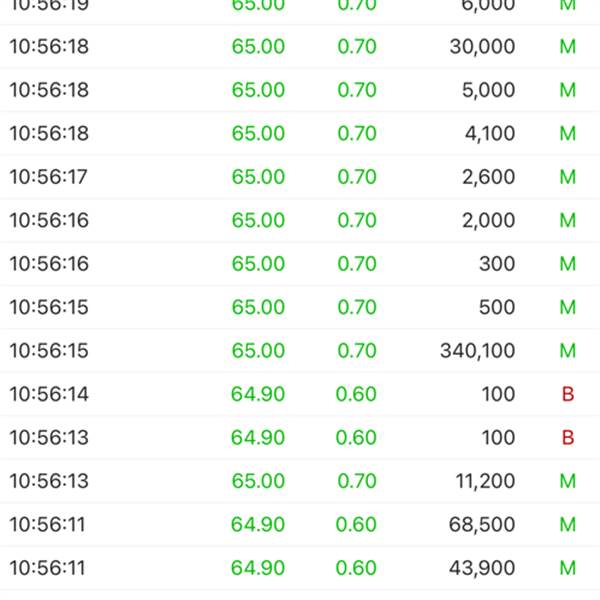Click the 0.70 change value beside 2,600
This screenshot has width=600, height=600.
[x=357, y=177]
